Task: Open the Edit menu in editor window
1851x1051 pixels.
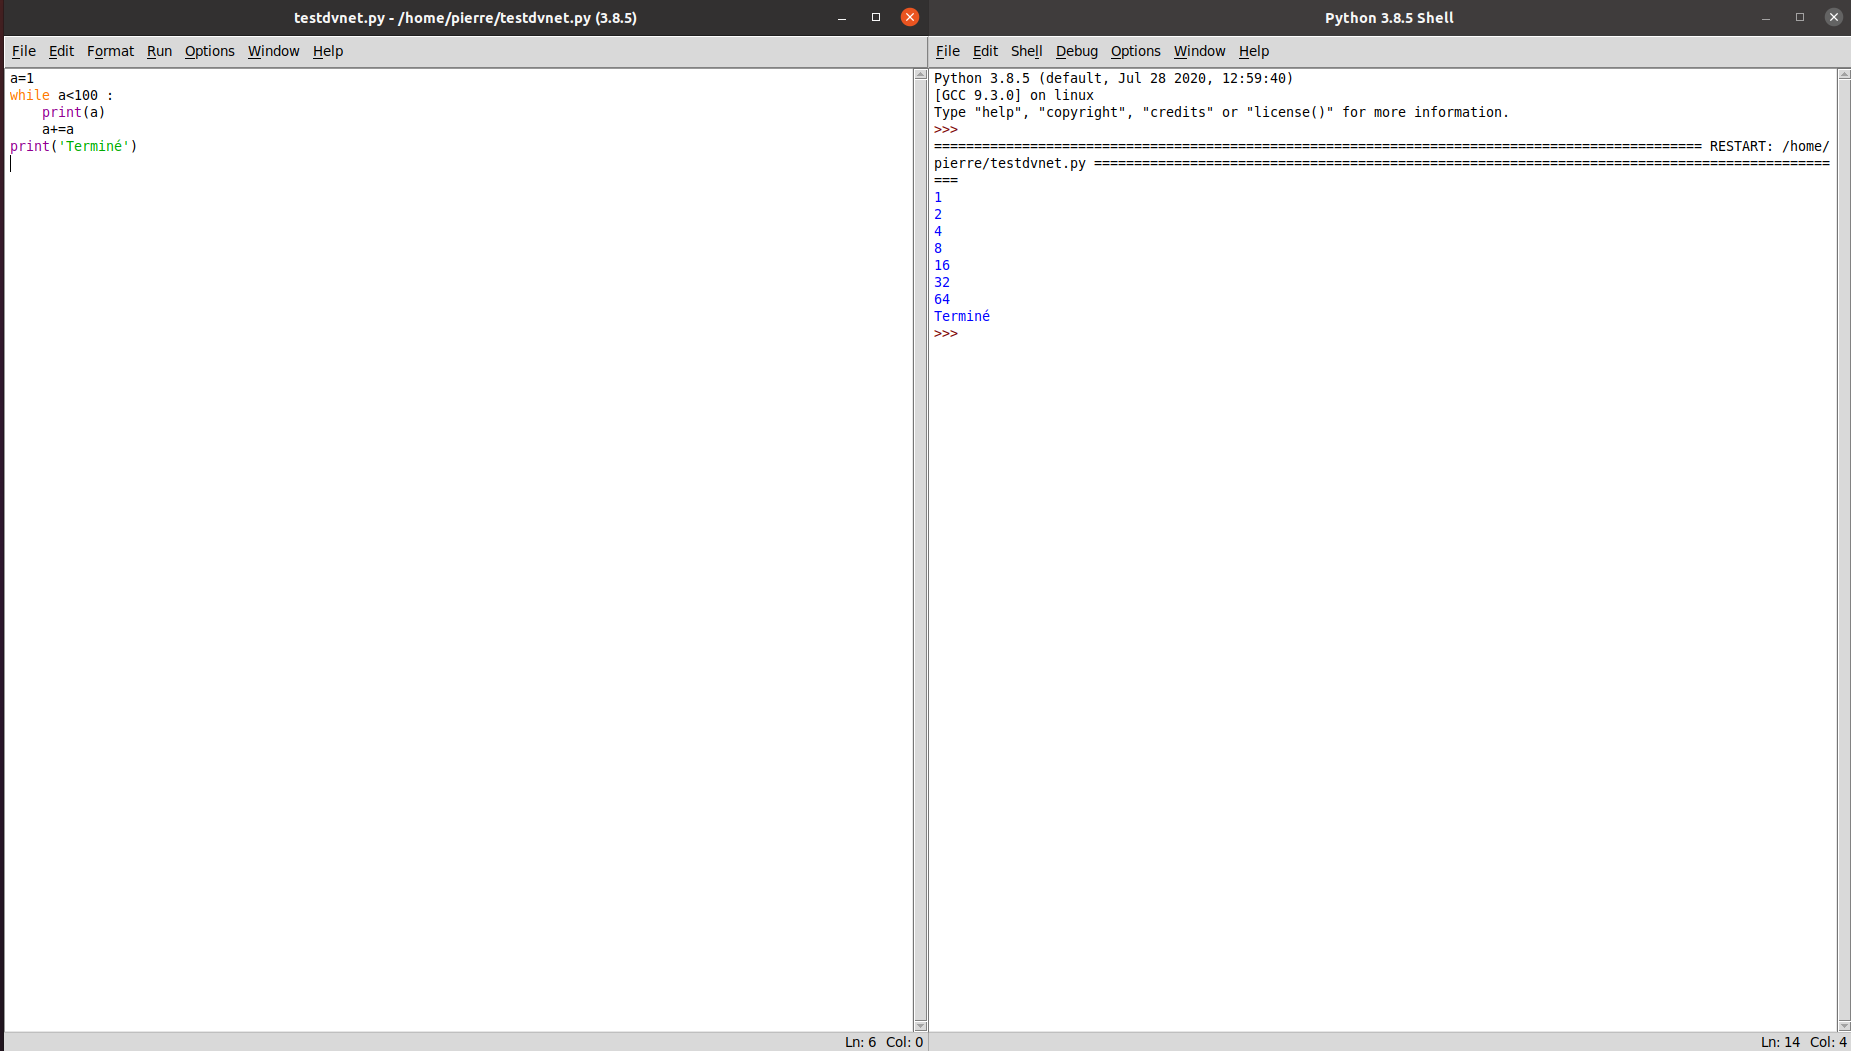Action: pos(61,51)
